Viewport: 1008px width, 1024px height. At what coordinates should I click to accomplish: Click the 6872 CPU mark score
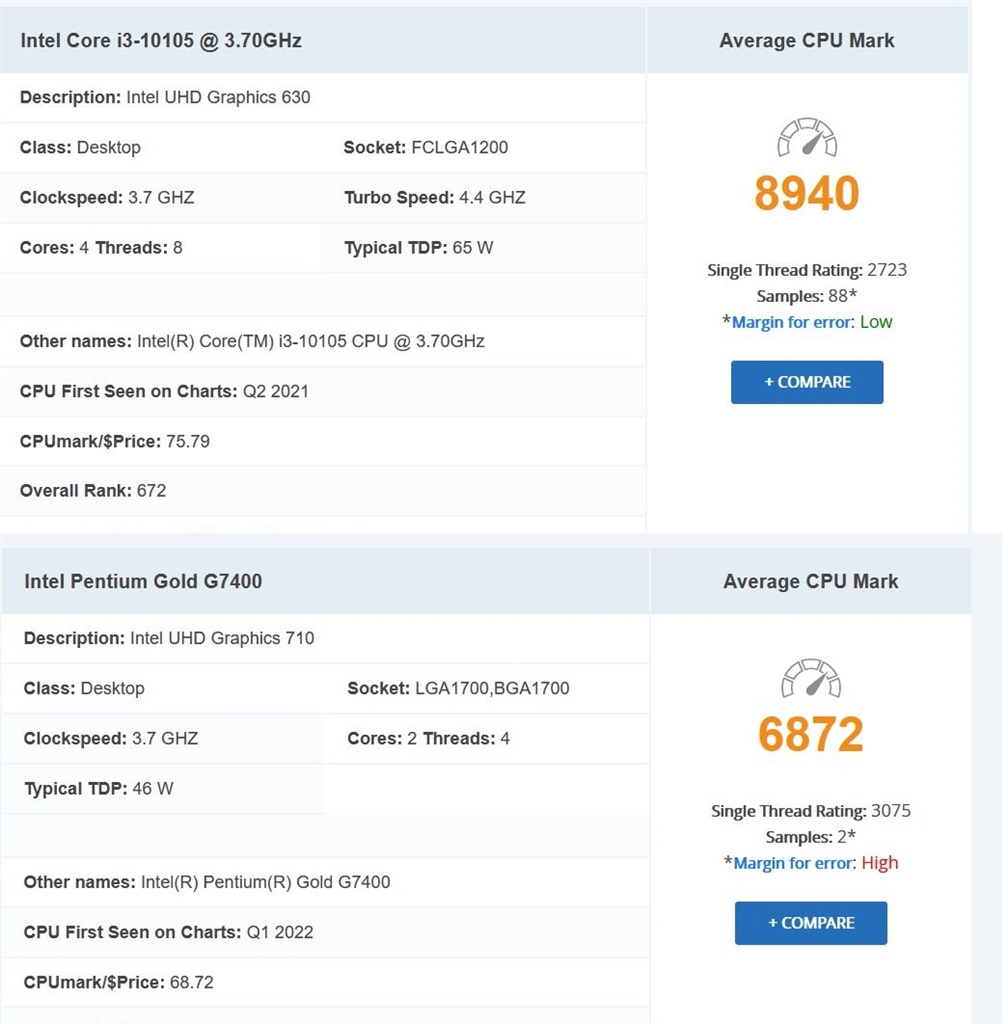point(811,734)
